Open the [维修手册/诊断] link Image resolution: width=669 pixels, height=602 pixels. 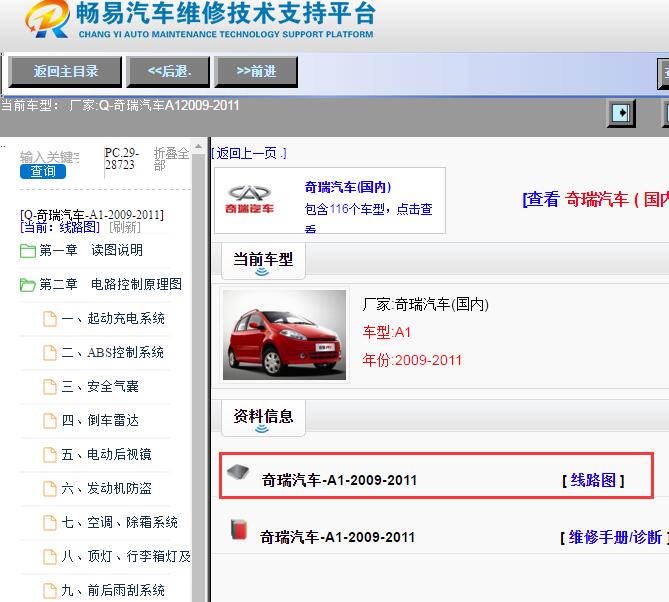(614, 538)
